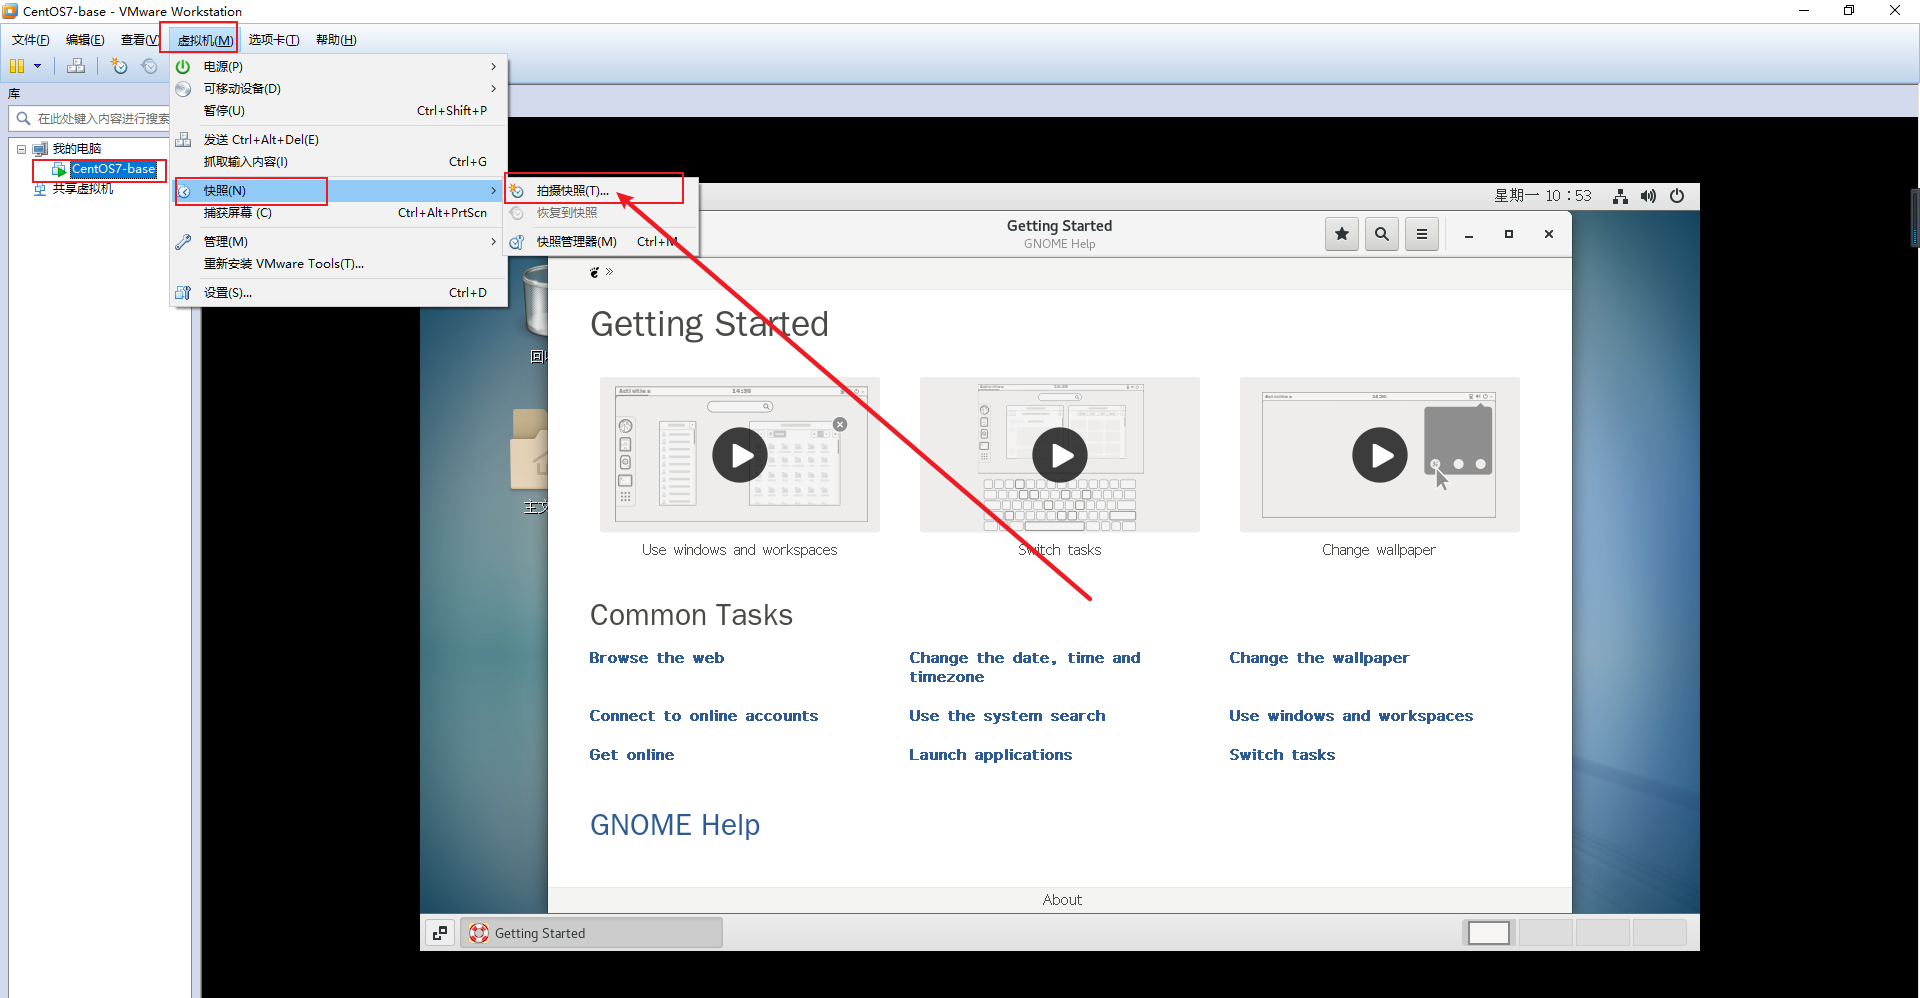Choose 抓取输入内容(I) menu entry

338,161
